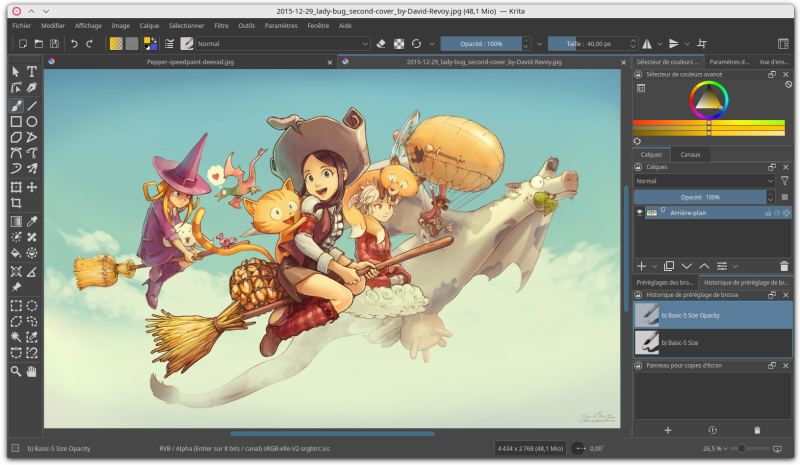Select the Gradient tool

(16, 221)
